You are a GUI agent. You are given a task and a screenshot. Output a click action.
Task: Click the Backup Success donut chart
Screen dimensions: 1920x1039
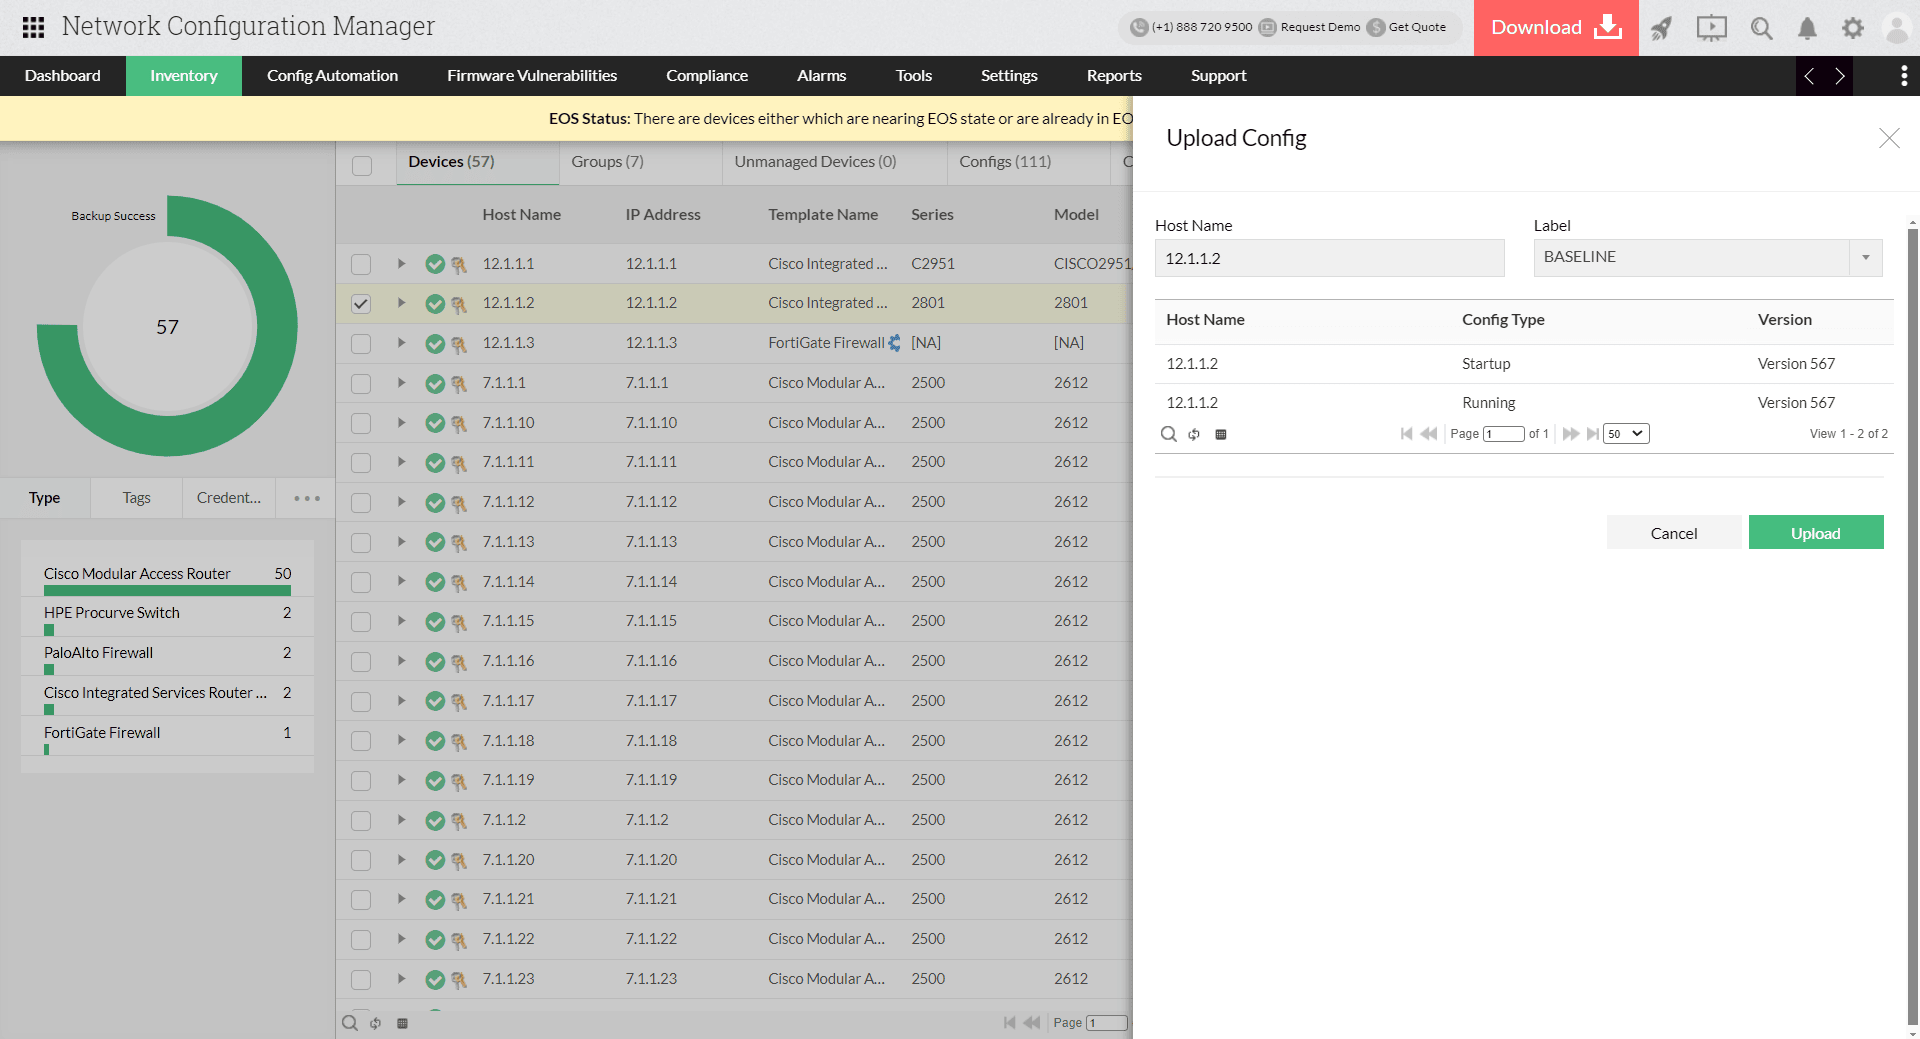point(168,326)
